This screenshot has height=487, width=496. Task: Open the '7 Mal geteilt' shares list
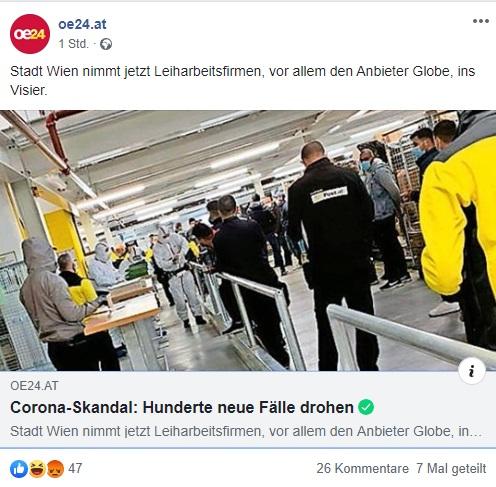451,468
